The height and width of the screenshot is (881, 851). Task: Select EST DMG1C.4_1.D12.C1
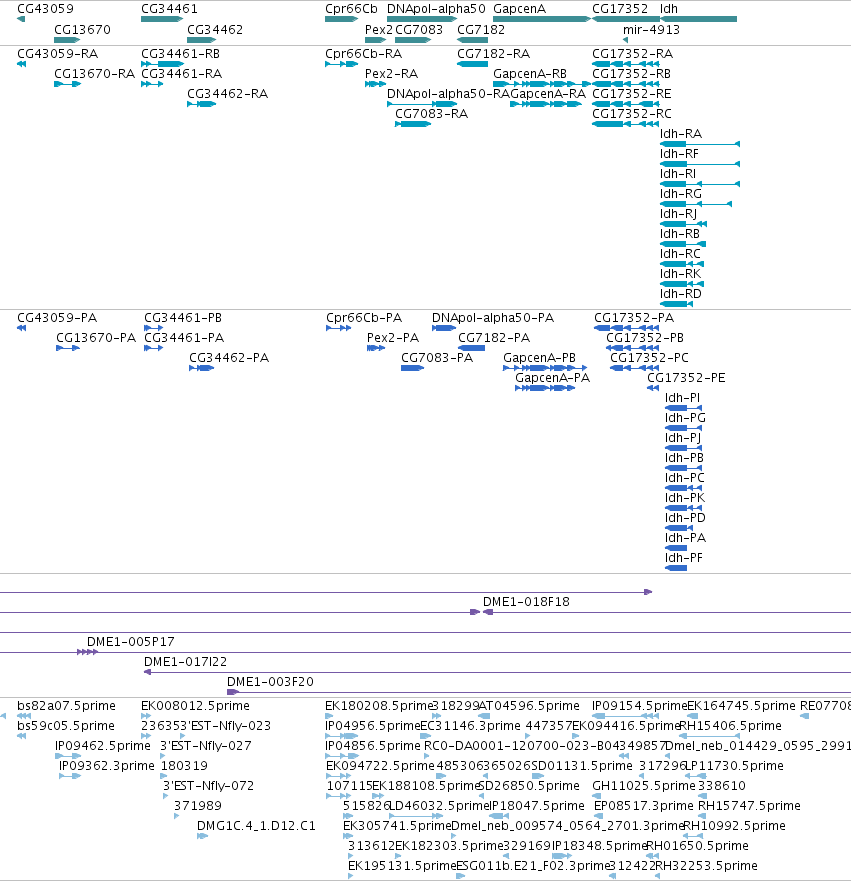tap(256, 826)
